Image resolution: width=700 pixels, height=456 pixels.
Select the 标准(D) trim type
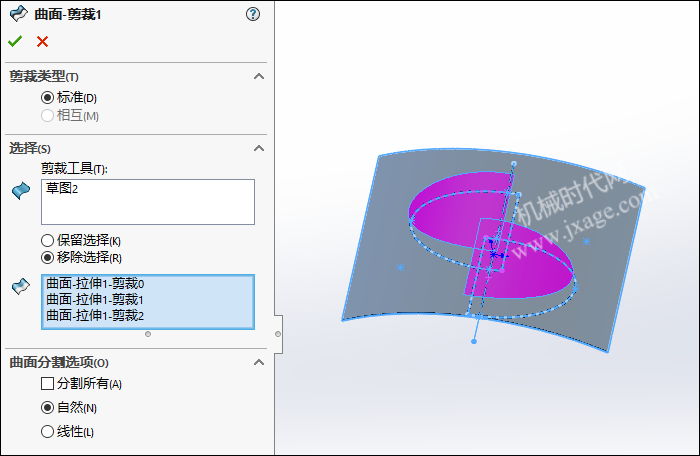pyautogui.click(x=47, y=97)
